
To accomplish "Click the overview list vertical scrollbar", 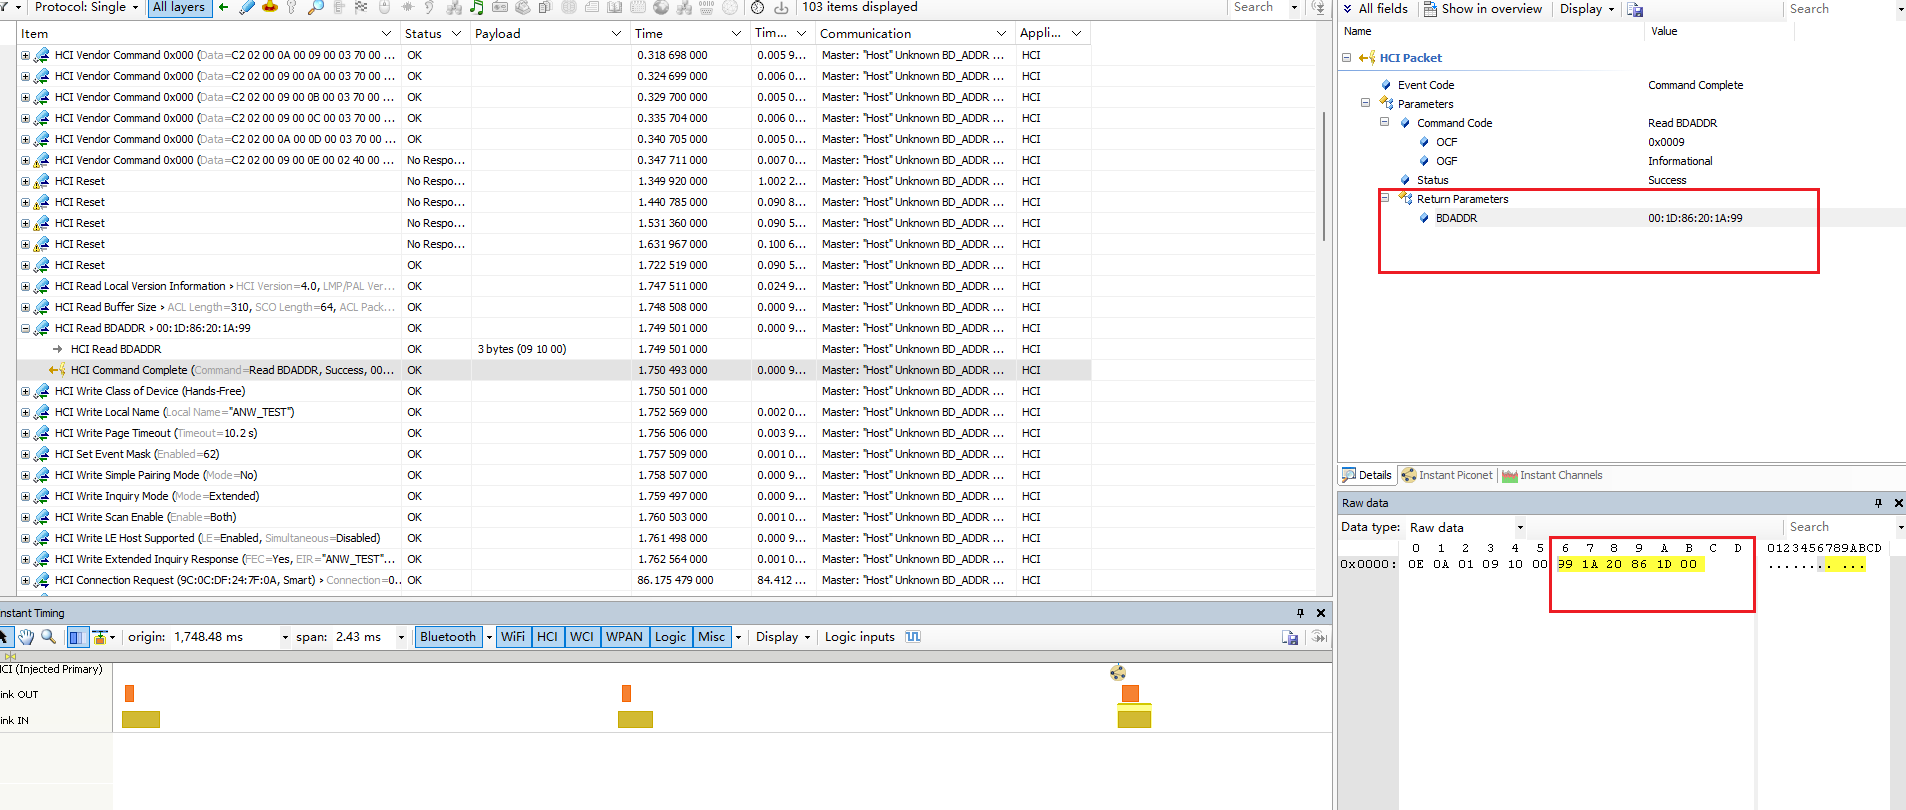I will pyautogui.click(x=1325, y=175).
